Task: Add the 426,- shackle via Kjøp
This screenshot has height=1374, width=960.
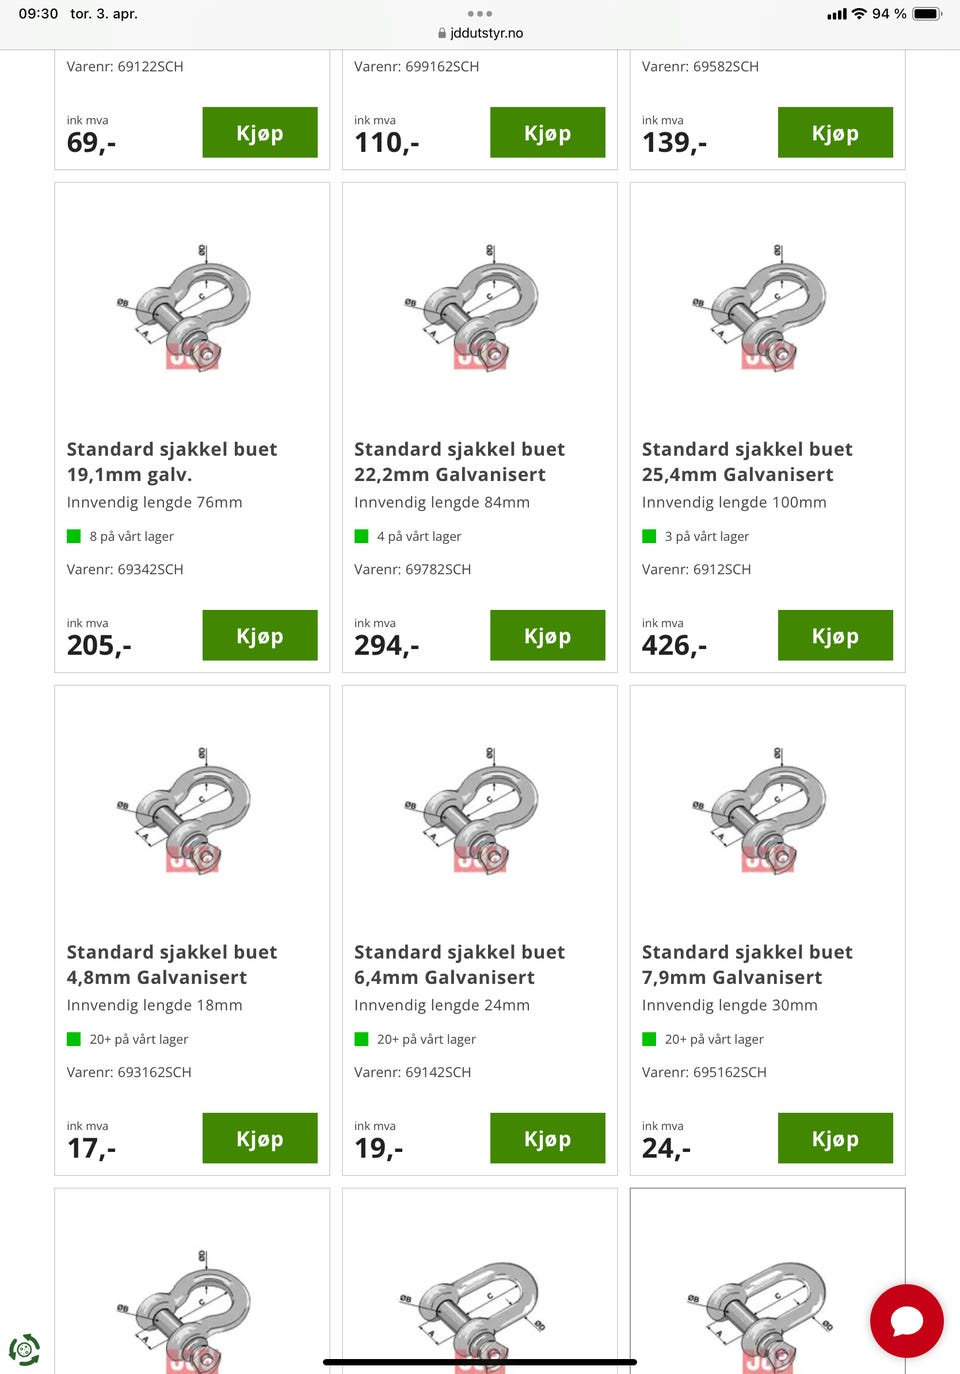Action: (x=835, y=636)
